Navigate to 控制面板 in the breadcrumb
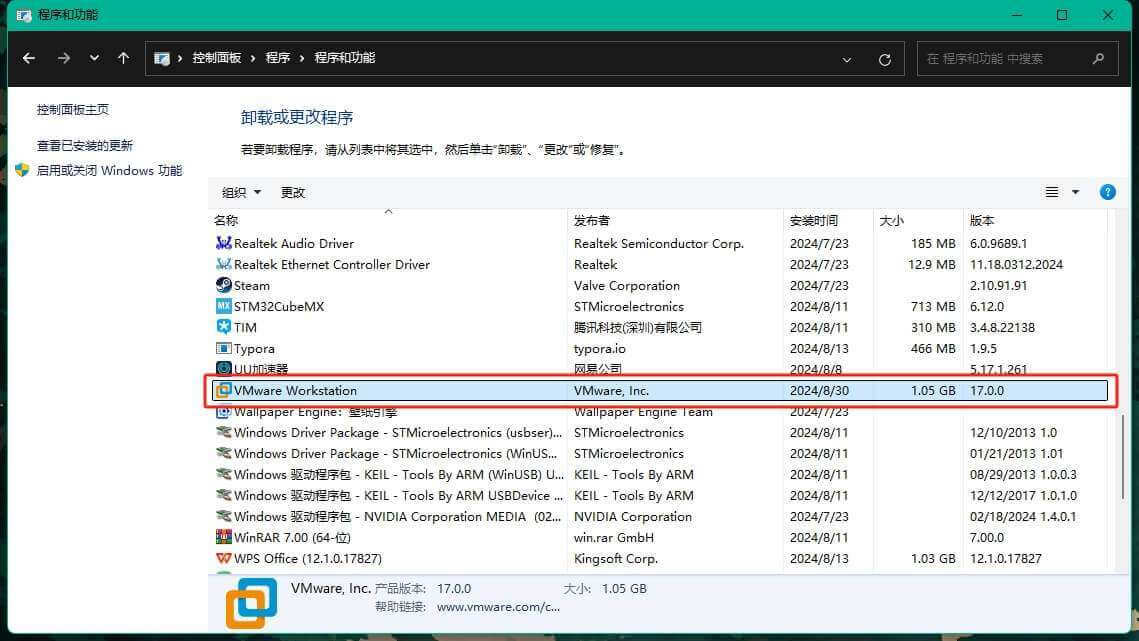The image size is (1139, 641). [x=217, y=58]
